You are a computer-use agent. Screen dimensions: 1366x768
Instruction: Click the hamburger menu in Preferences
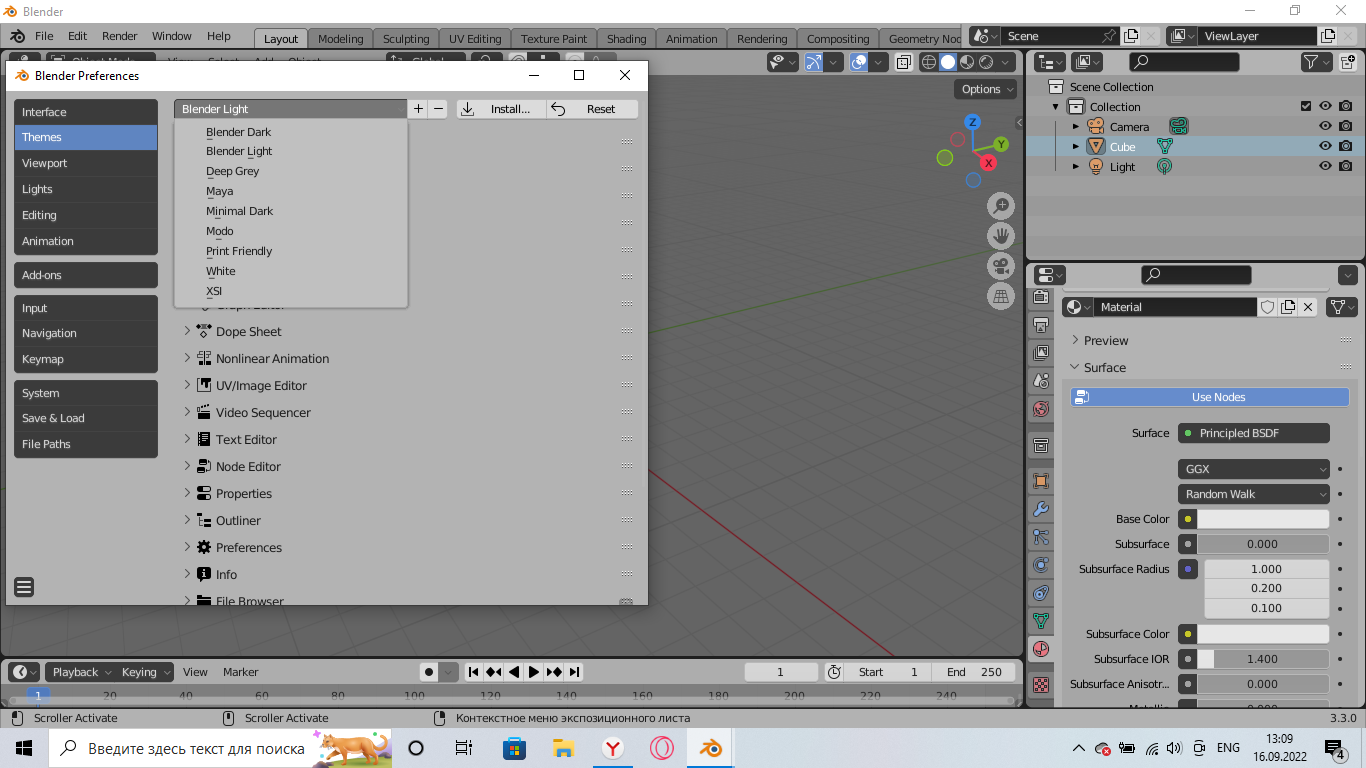tap(25, 587)
